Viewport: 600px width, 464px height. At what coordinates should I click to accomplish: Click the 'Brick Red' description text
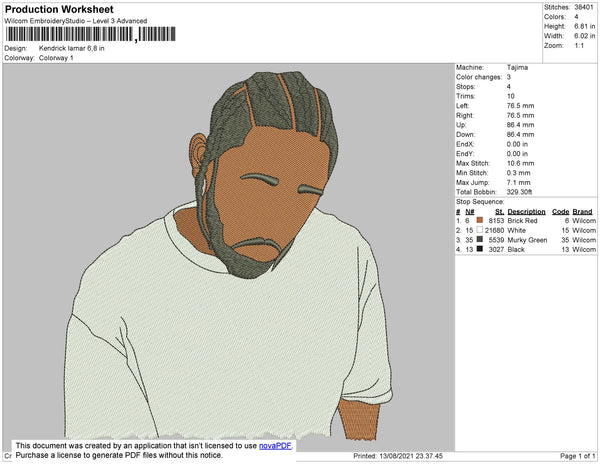tap(522, 221)
